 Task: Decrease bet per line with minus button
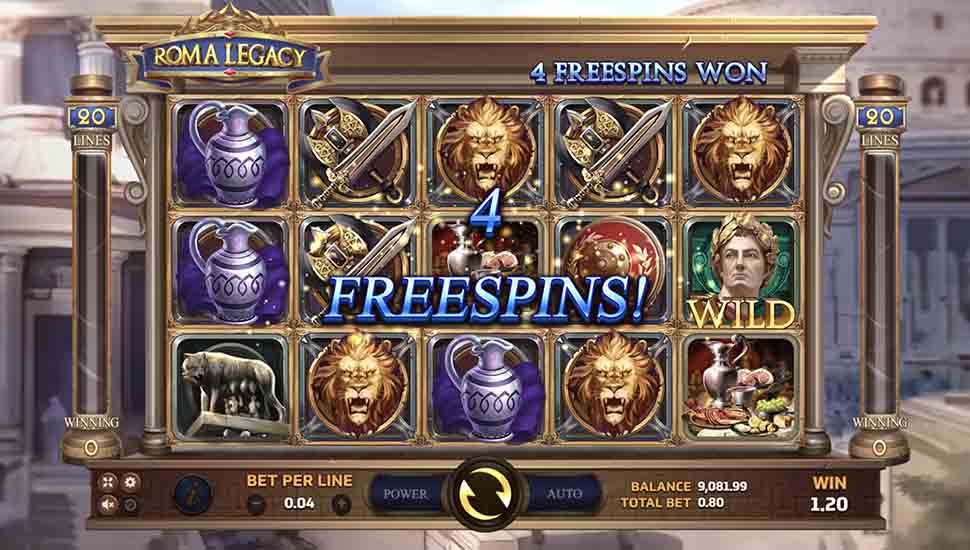(256, 504)
